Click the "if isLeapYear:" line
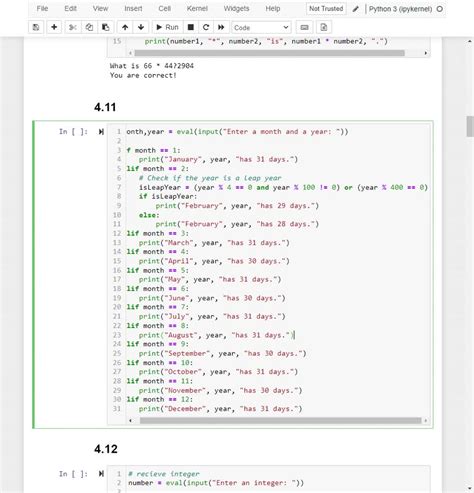Image resolution: width=474 pixels, height=493 pixels. click(168, 196)
